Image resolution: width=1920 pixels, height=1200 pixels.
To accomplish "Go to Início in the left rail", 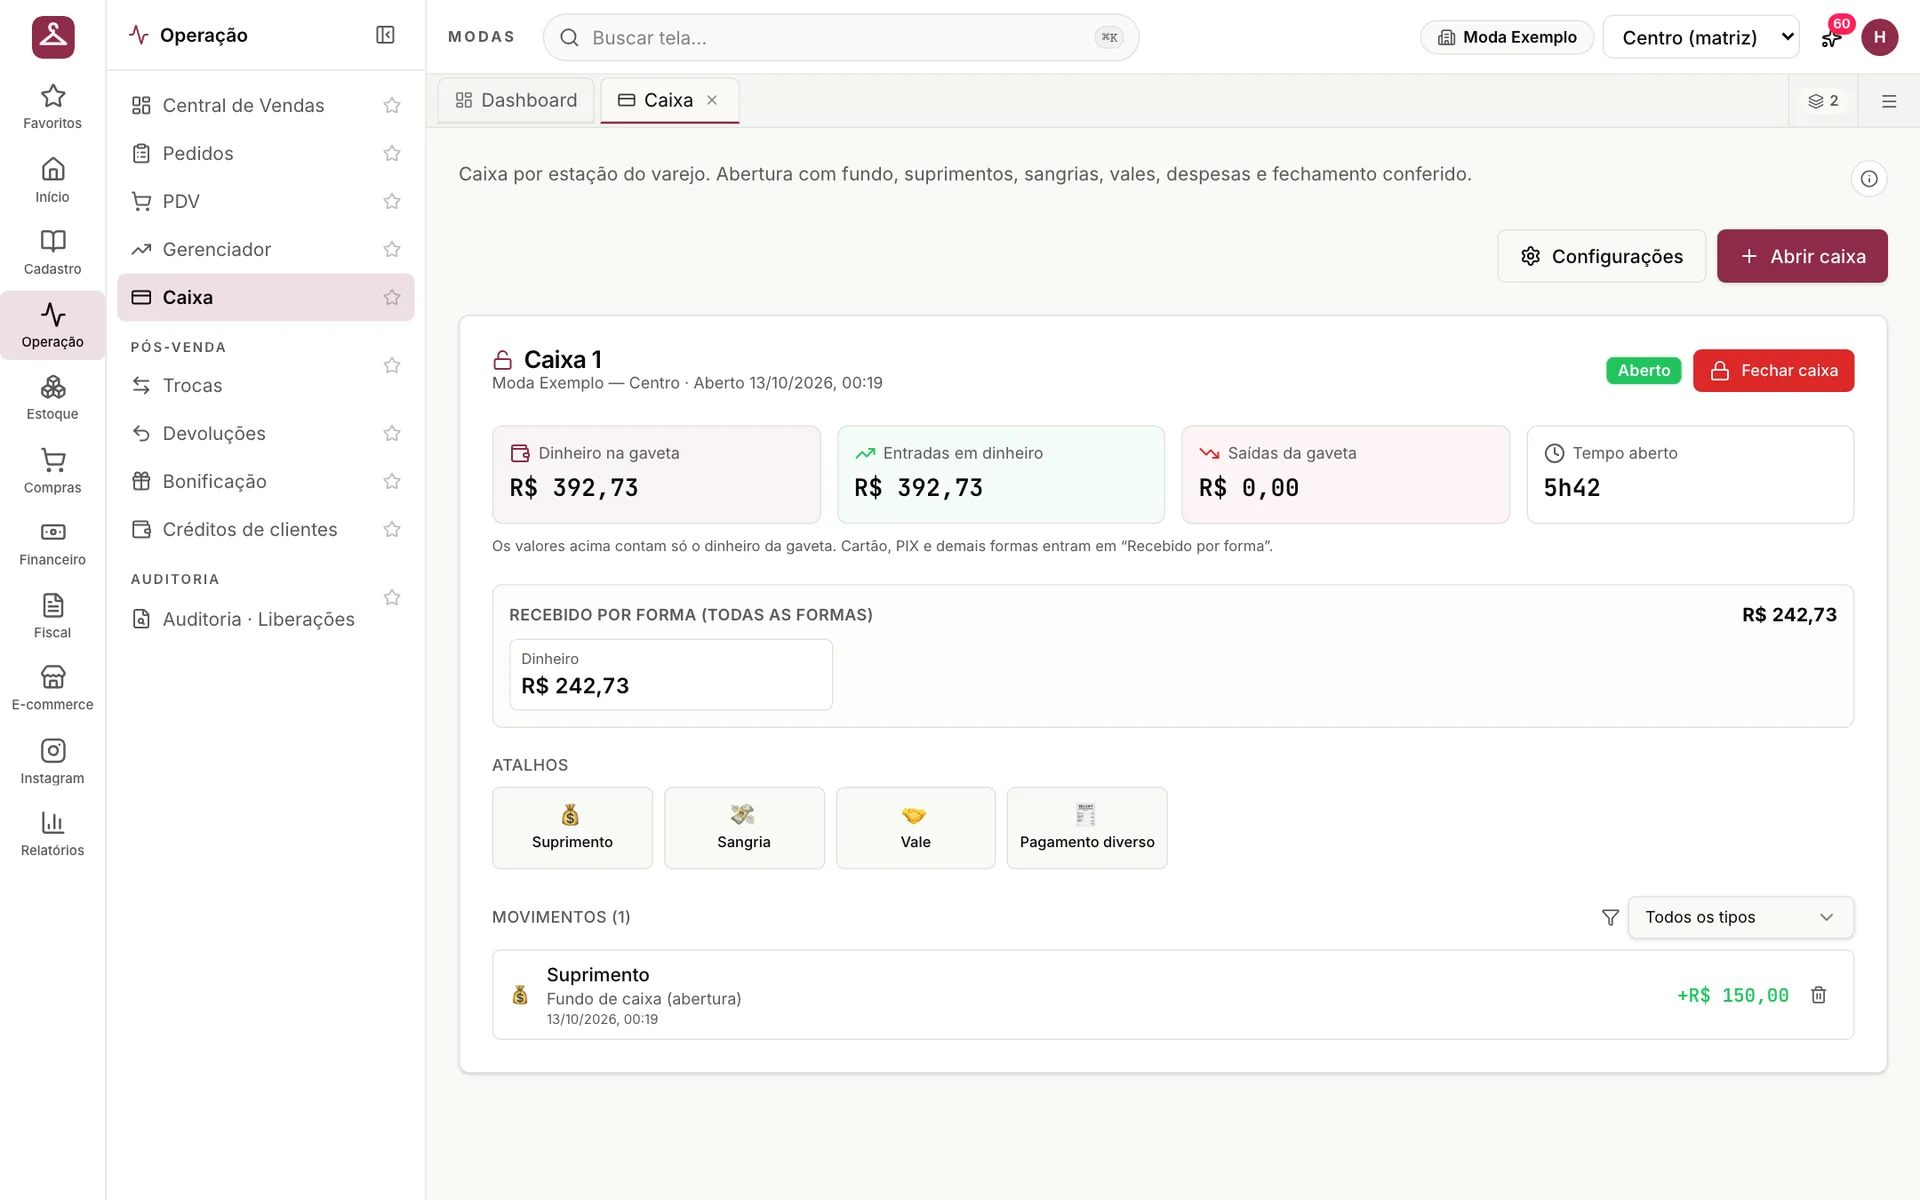I will click(x=53, y=180).
